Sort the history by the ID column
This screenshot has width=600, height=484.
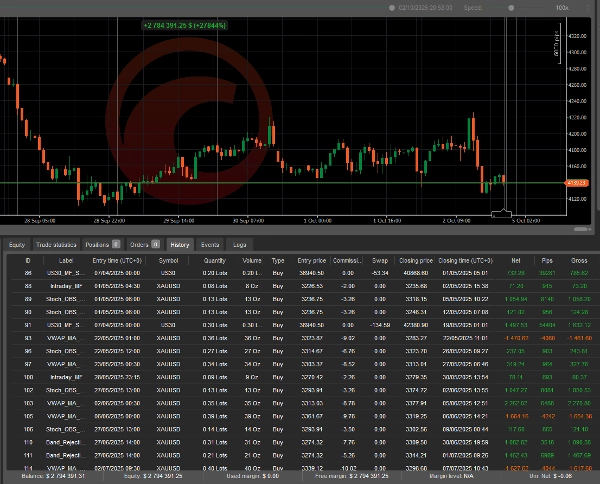pos(28,261)
